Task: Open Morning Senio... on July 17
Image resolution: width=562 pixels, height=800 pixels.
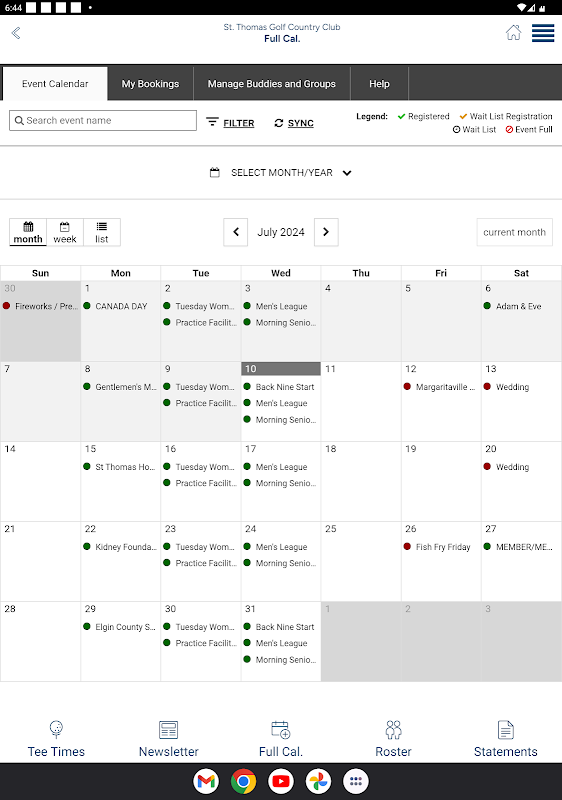Action: [x=280, y=483]
